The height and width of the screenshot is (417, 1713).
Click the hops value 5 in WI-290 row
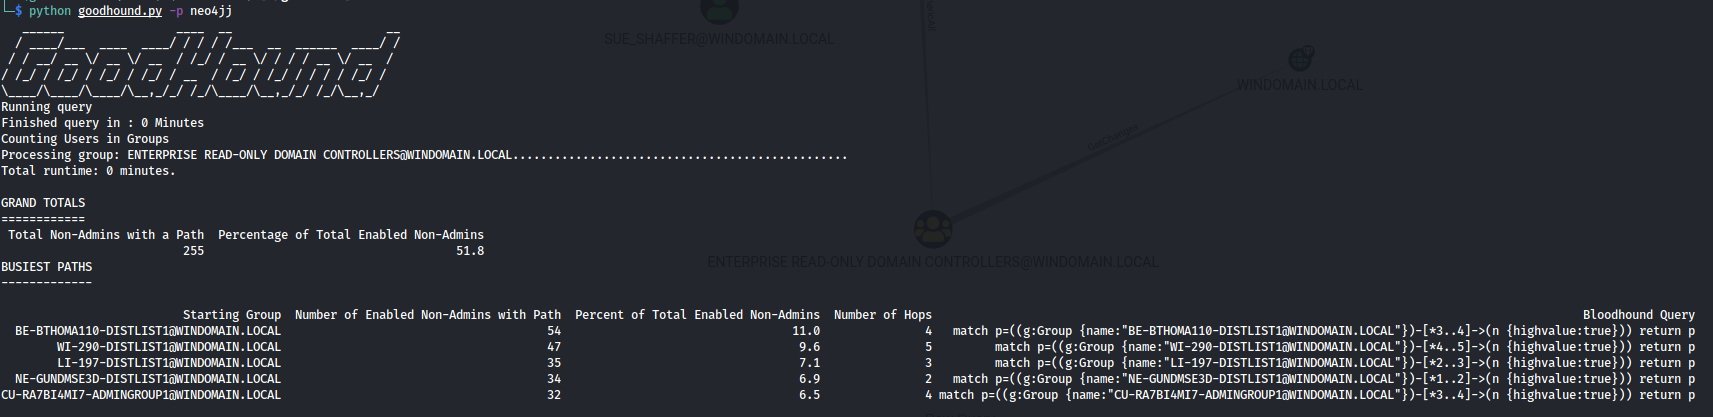(x=929, y=347)
